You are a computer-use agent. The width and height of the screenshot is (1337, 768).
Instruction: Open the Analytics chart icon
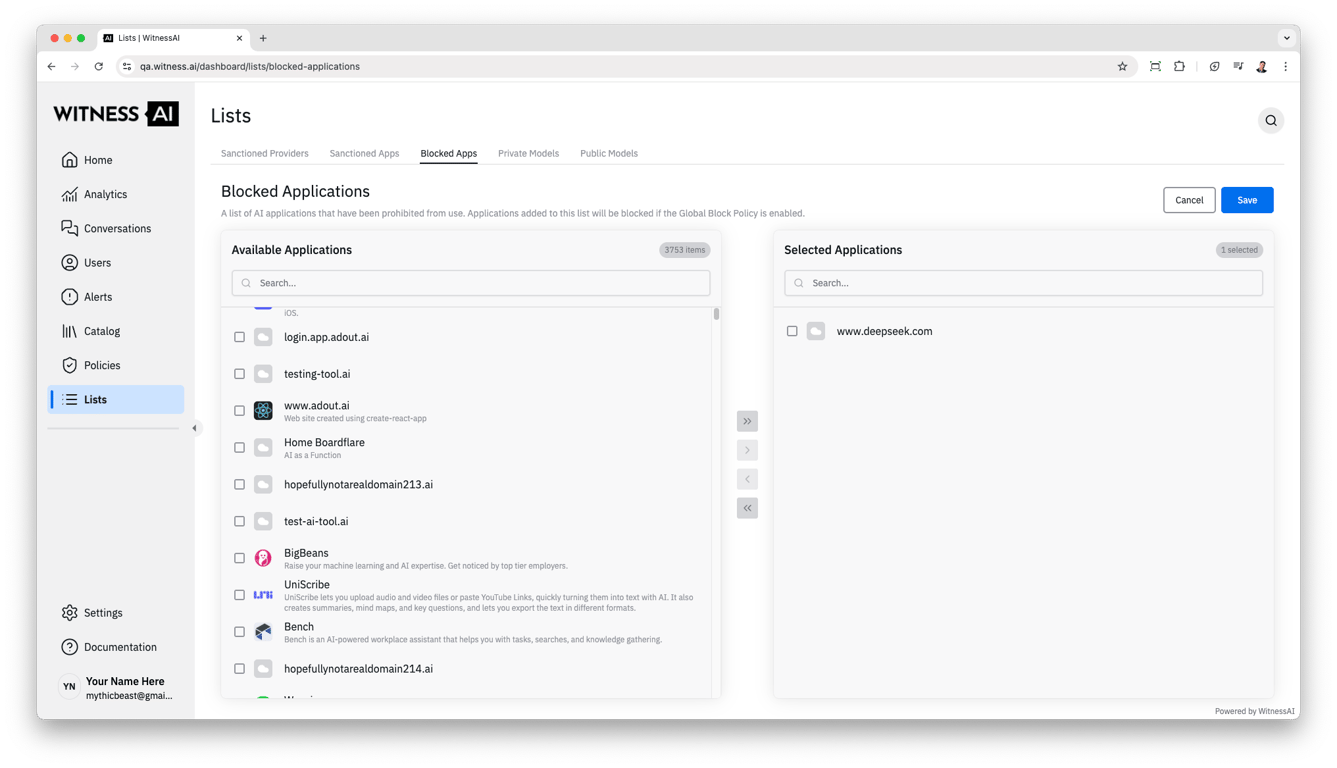69,194
